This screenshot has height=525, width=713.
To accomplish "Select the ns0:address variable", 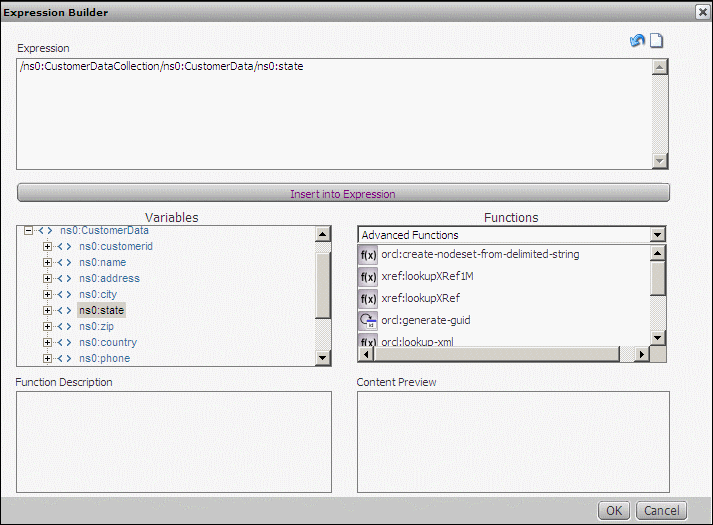I will [x=110, y=278].
